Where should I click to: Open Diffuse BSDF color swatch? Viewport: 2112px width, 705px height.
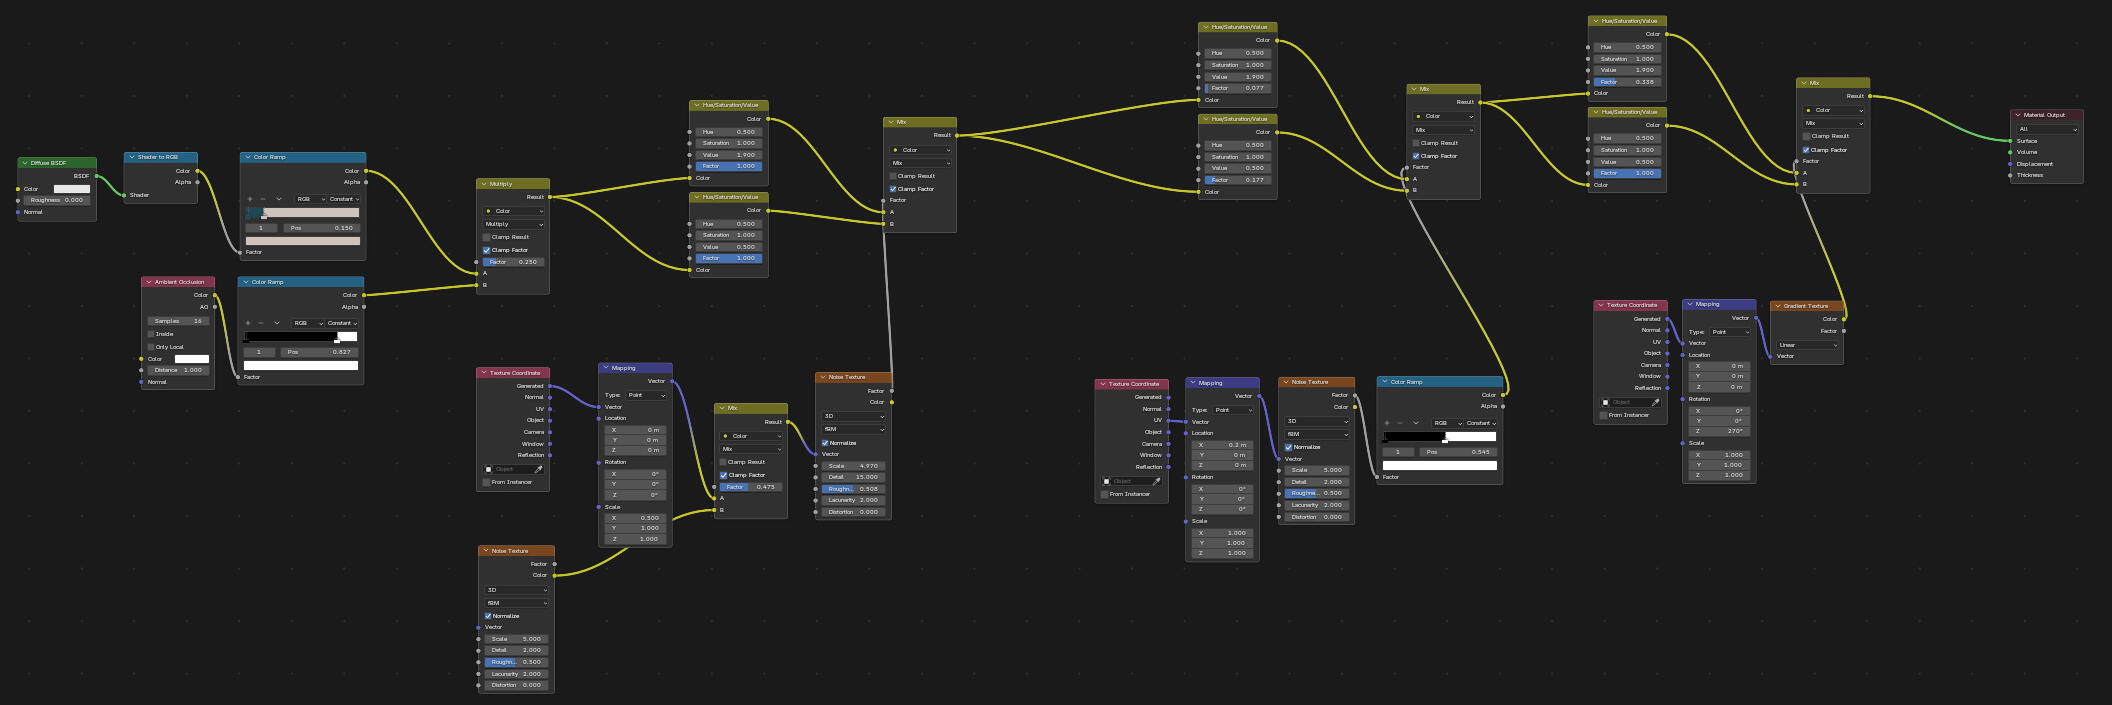(x=72, y=189)
